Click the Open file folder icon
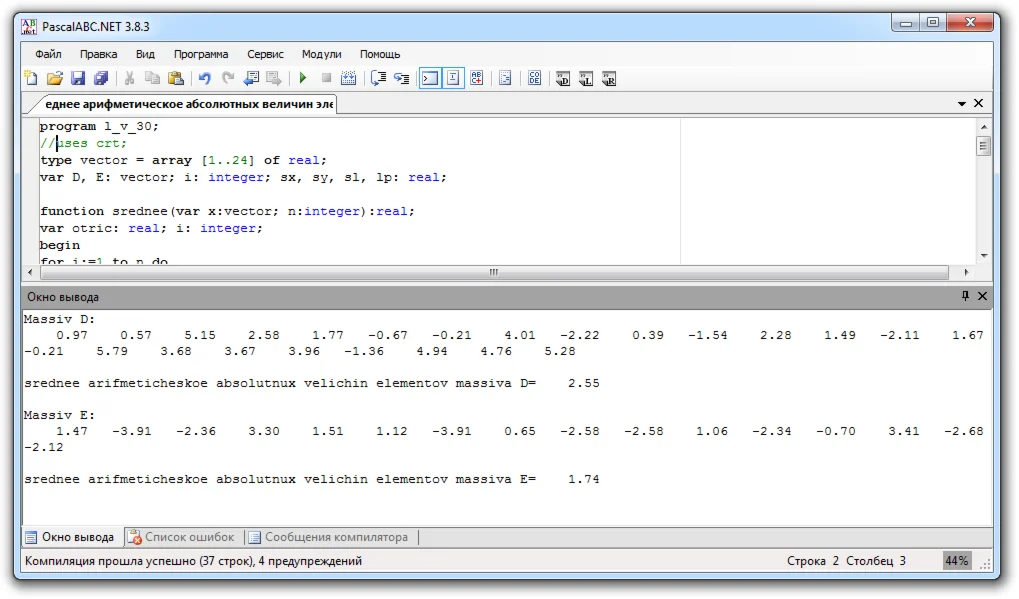The image size is (1019, 599). point(55,78)
